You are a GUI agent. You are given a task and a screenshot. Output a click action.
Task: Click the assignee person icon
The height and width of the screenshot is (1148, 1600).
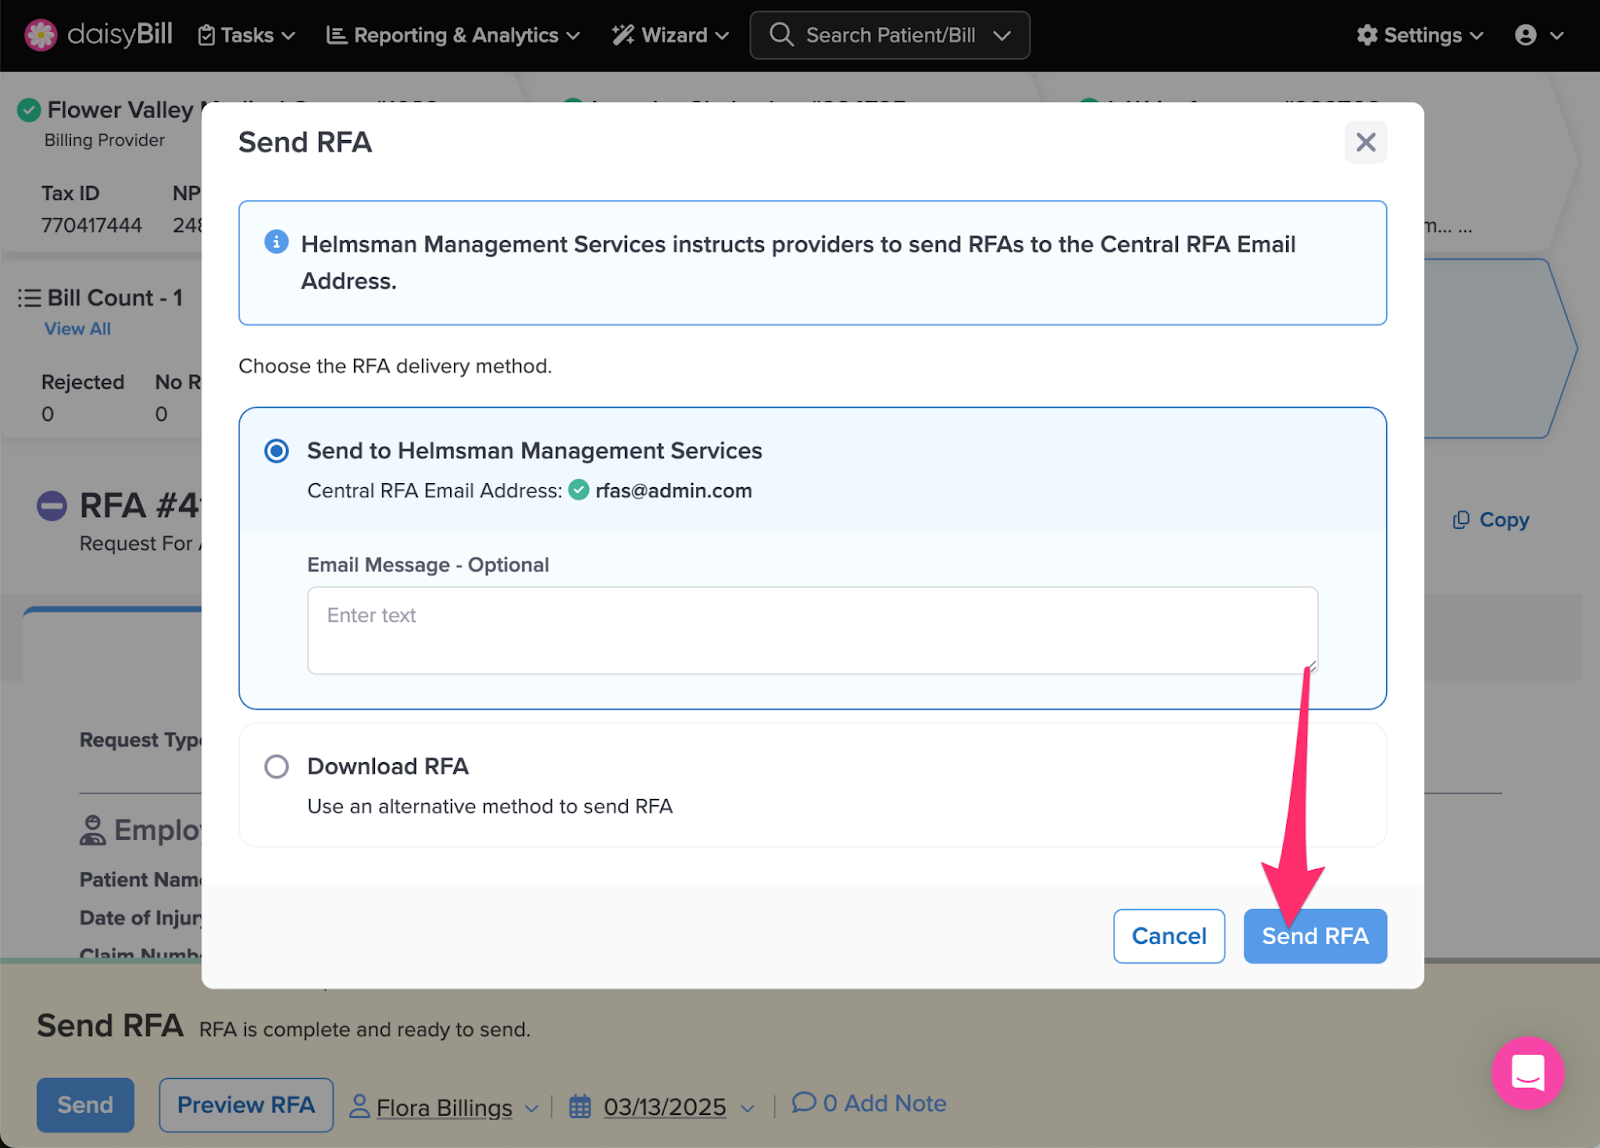click(359, 1106)
